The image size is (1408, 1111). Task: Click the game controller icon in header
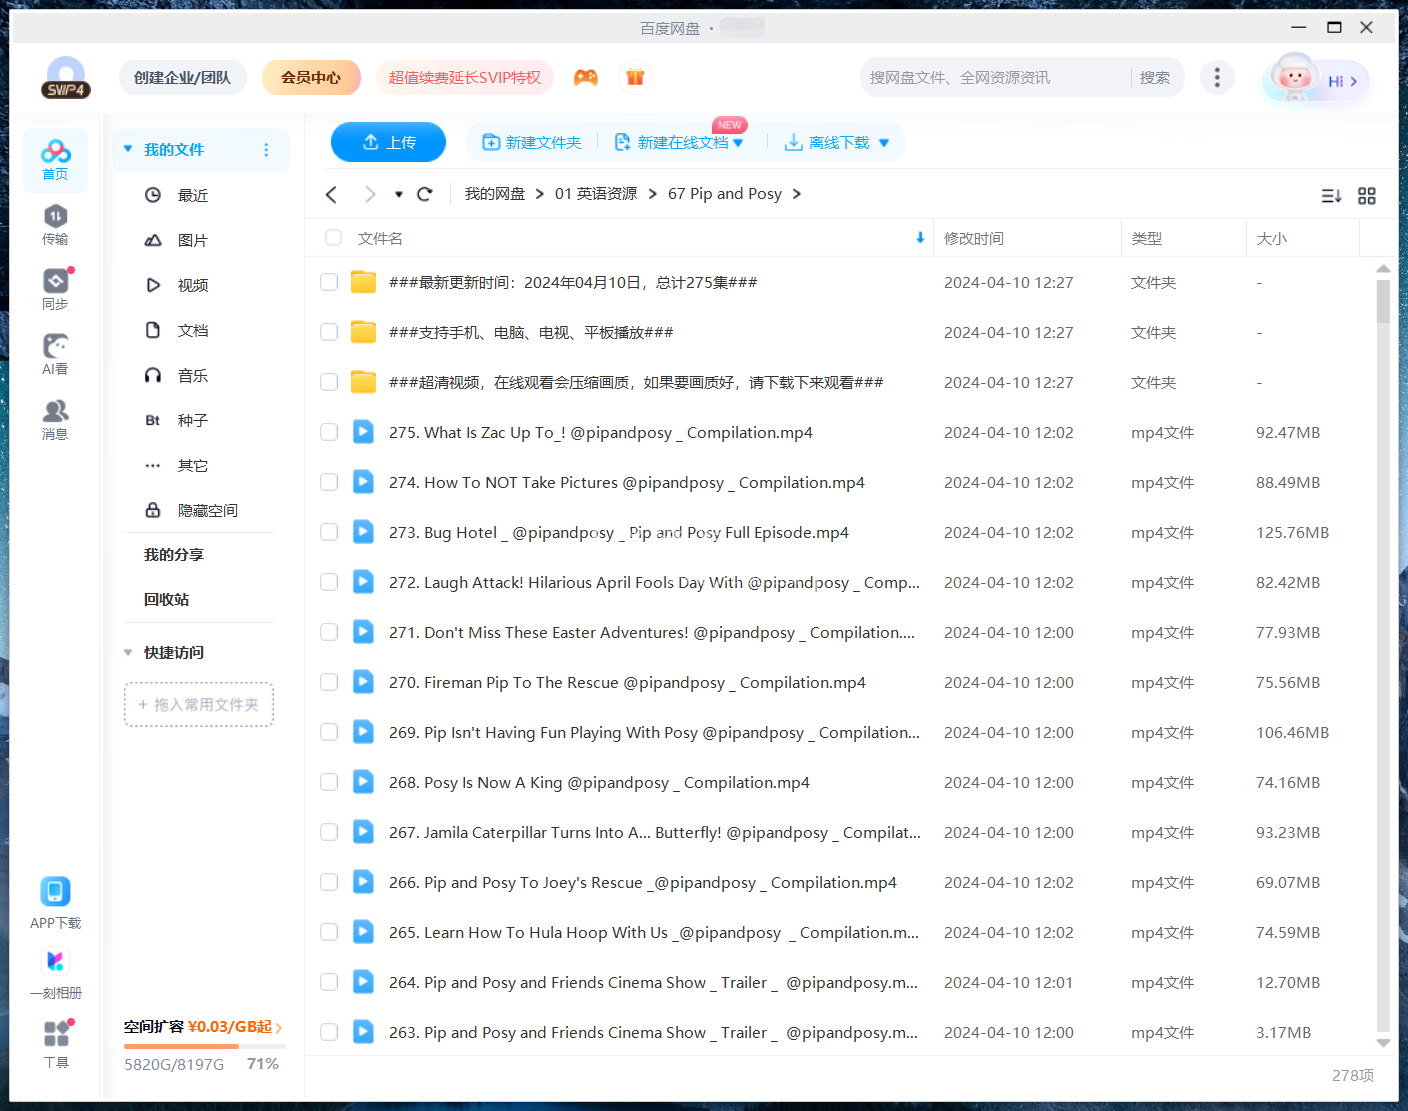tap(586, 77)
